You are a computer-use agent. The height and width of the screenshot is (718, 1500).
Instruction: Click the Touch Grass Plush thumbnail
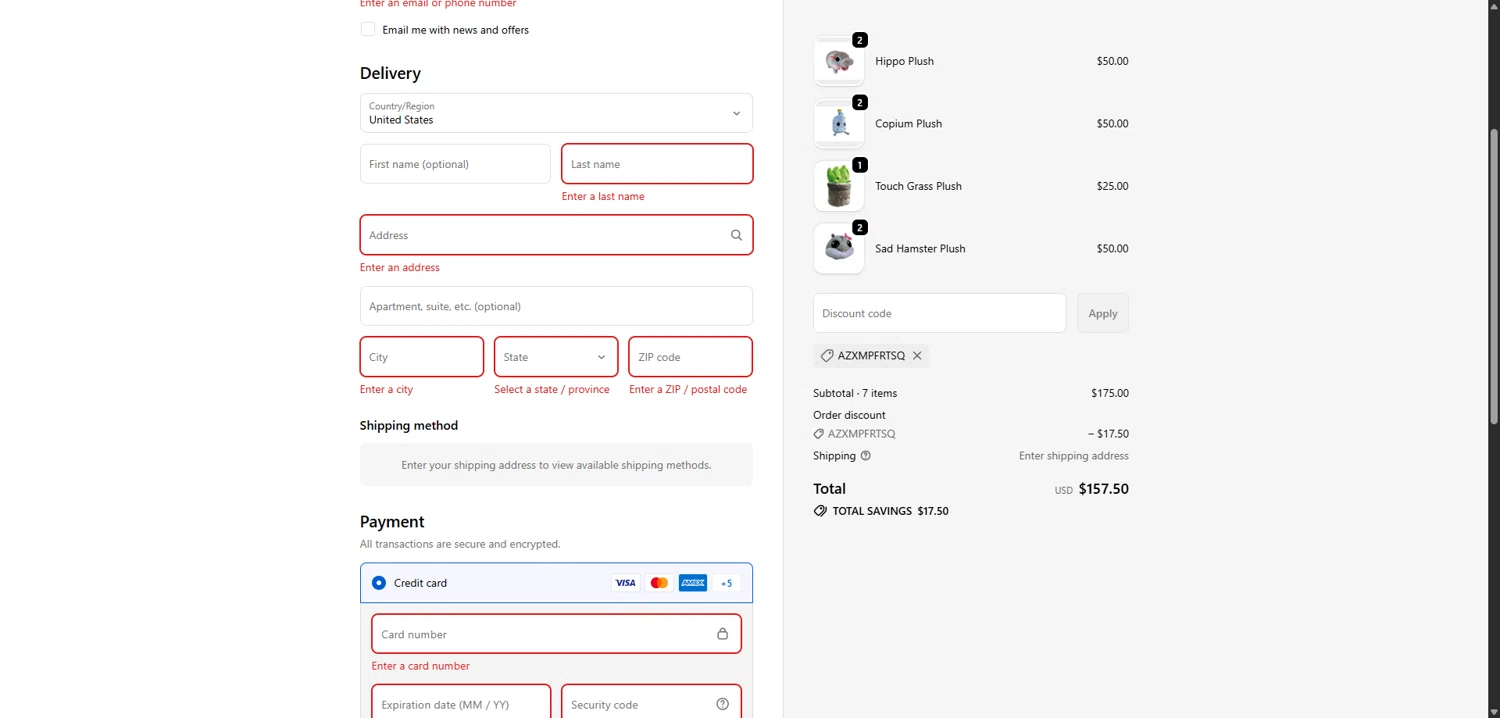[839, 186]
